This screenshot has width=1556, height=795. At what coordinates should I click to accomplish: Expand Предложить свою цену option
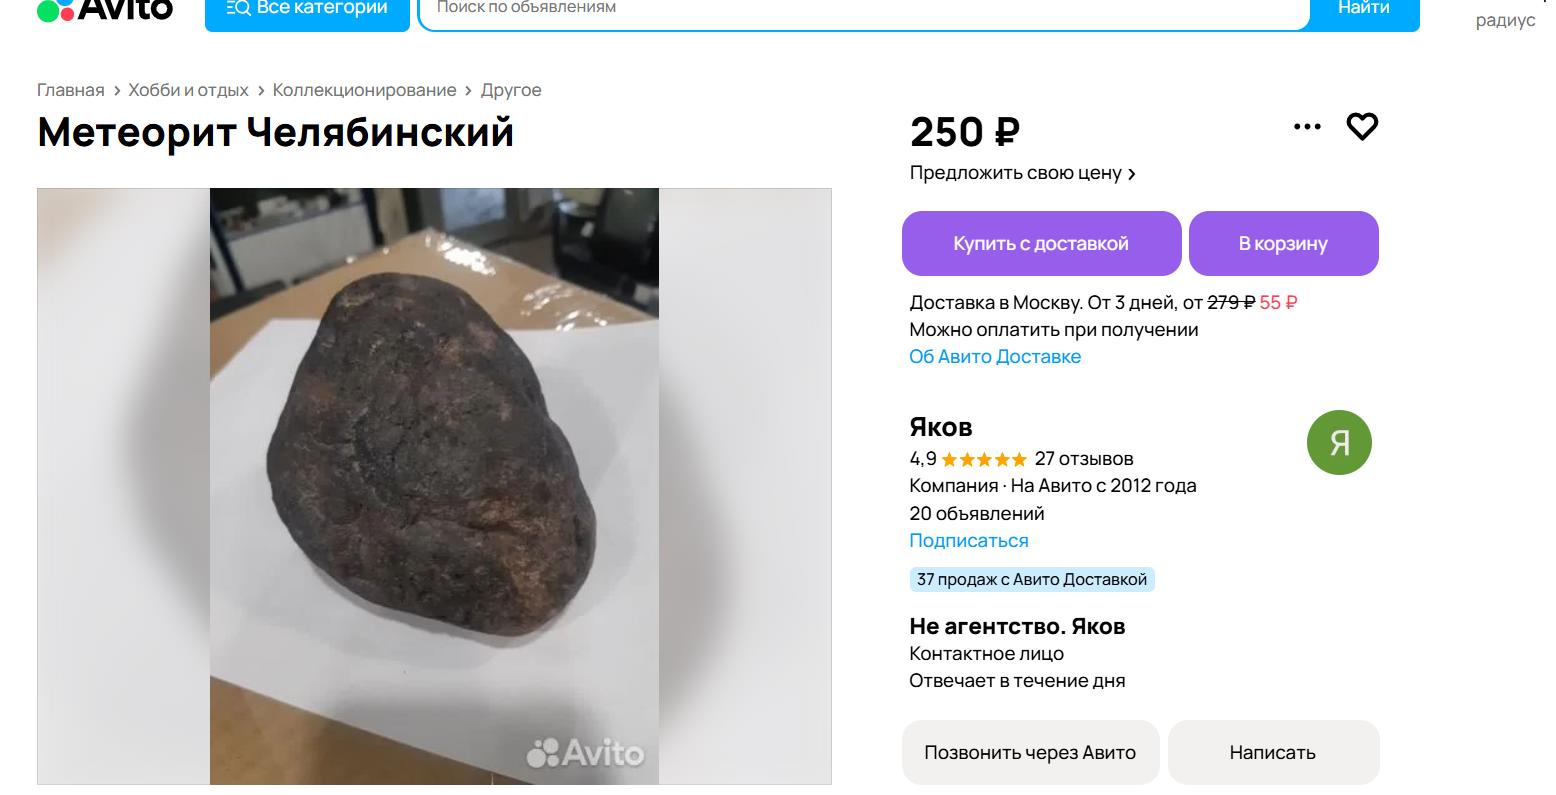click(1022, 173)
